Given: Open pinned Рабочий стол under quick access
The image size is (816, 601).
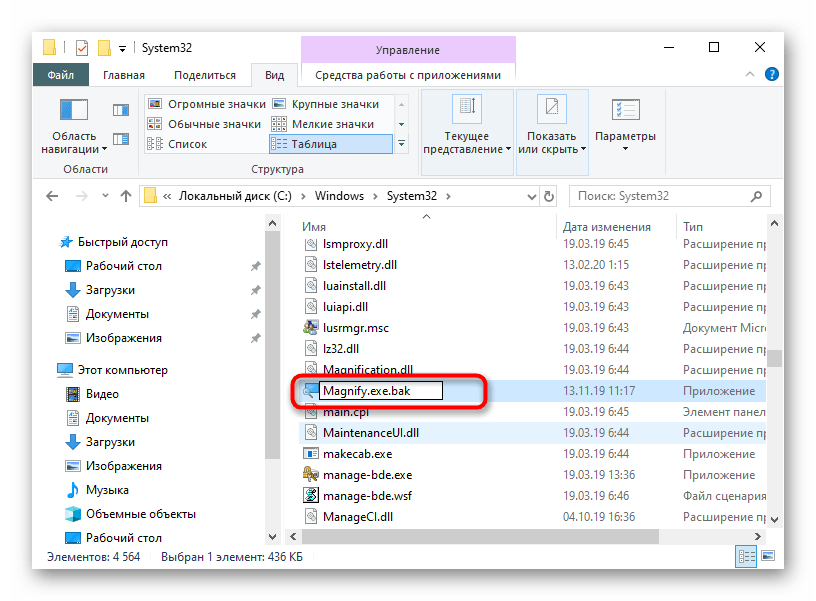Looking at the screenshot, I should coord(124,266).
